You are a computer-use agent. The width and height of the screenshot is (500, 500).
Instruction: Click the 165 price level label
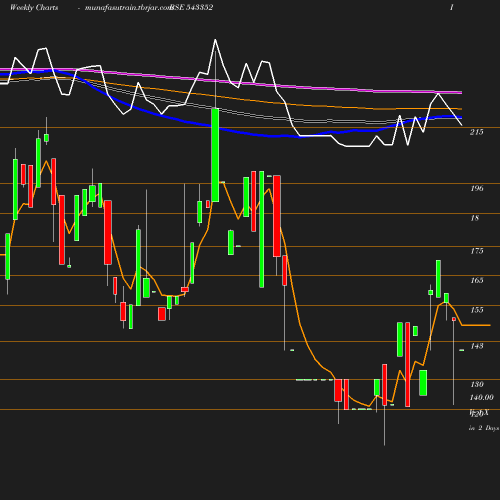point(477,280)
